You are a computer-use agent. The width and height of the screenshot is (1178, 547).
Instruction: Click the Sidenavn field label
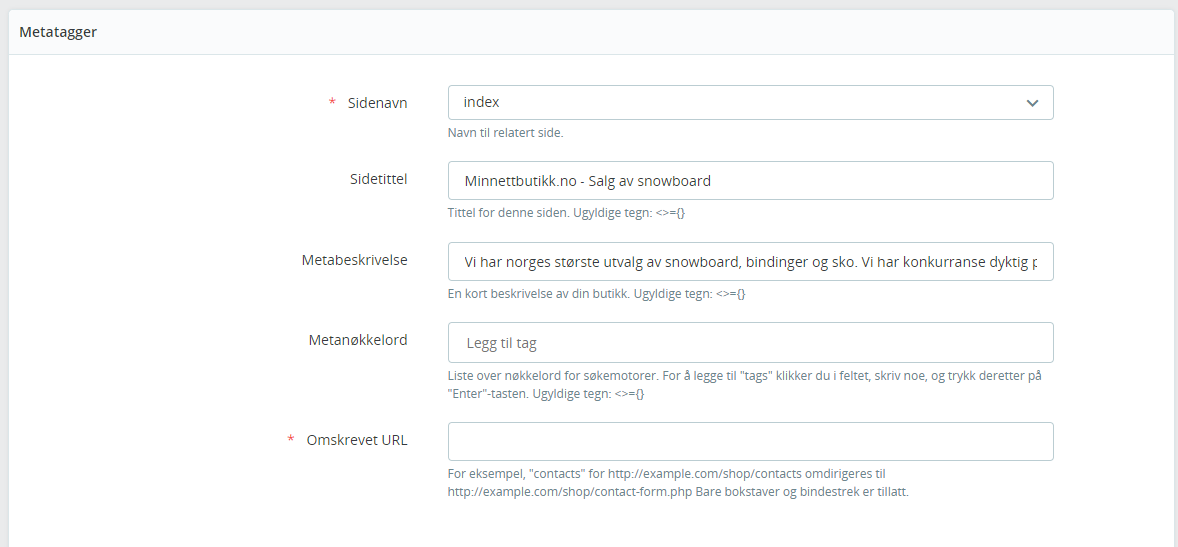point(377,102)
